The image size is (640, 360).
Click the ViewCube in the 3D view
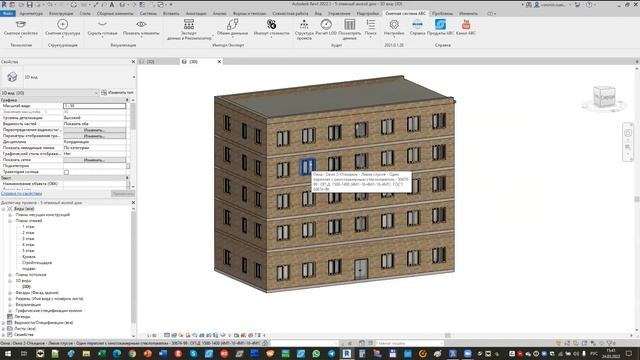click(604, 97)
